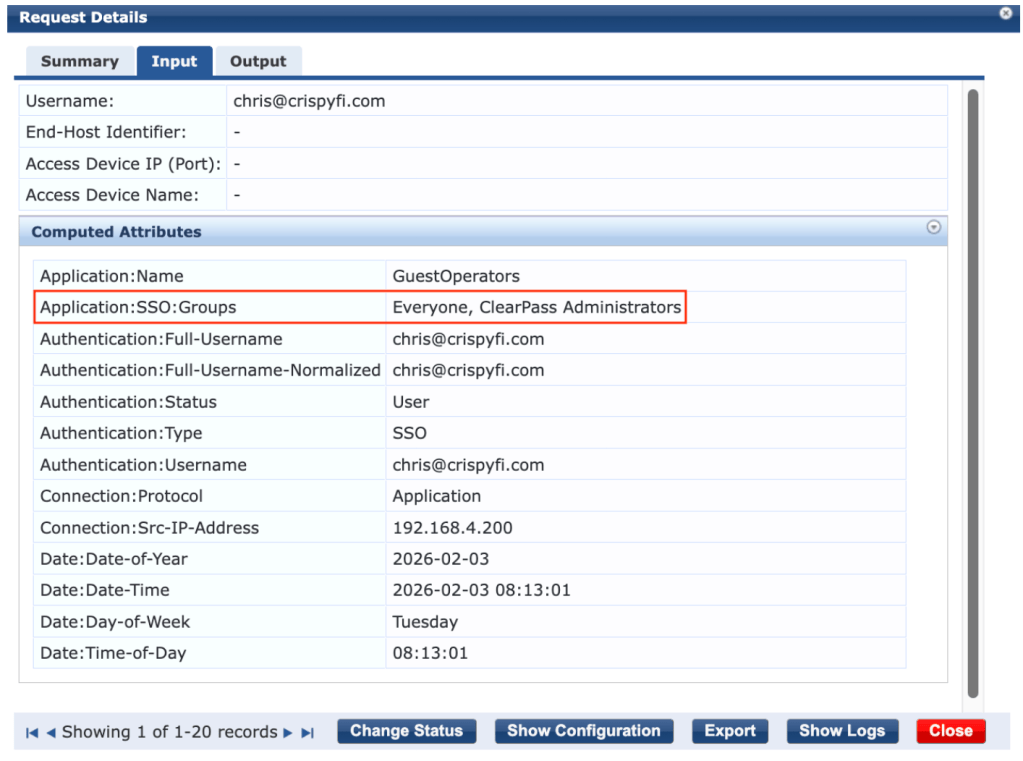Screen dimensions: 1023x761
Task: Go to the first record using pagination
Action: 32,733
